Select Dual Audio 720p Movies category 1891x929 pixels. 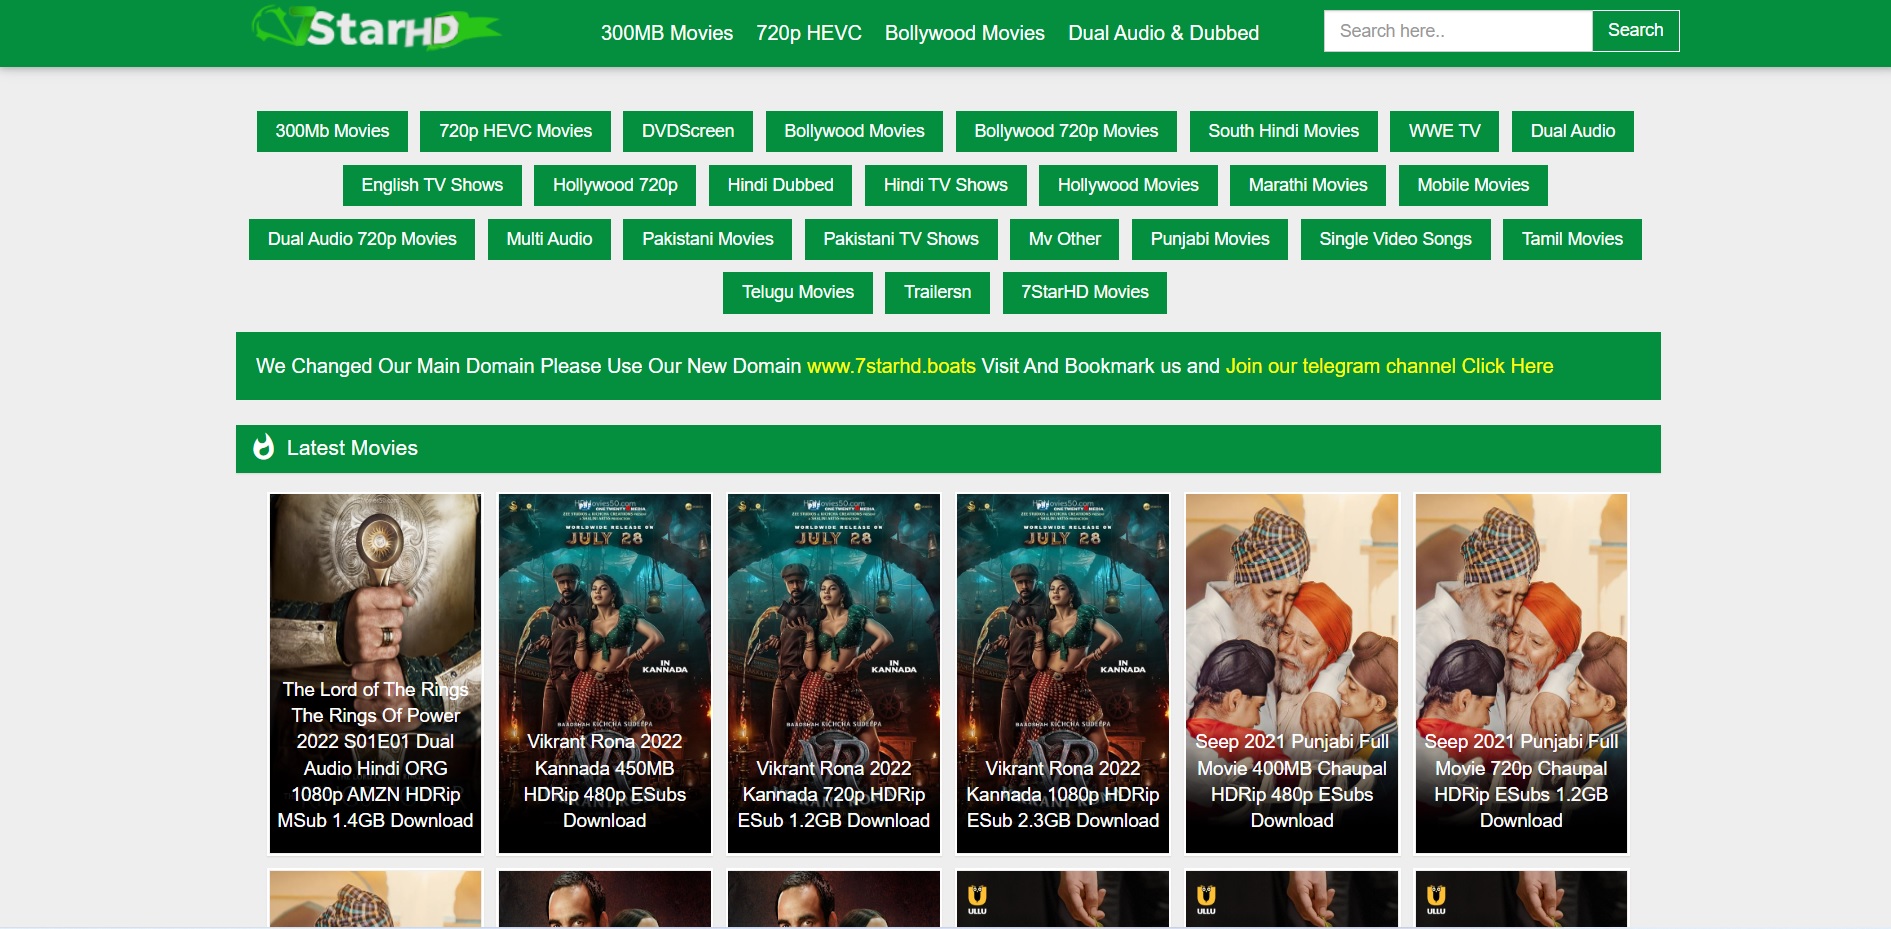(362, 239)
